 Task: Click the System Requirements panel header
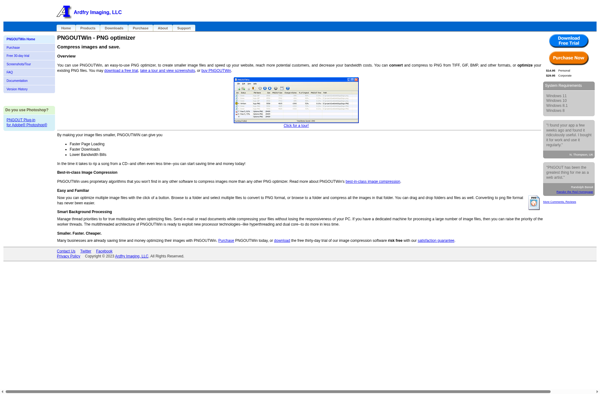point(569,86)
